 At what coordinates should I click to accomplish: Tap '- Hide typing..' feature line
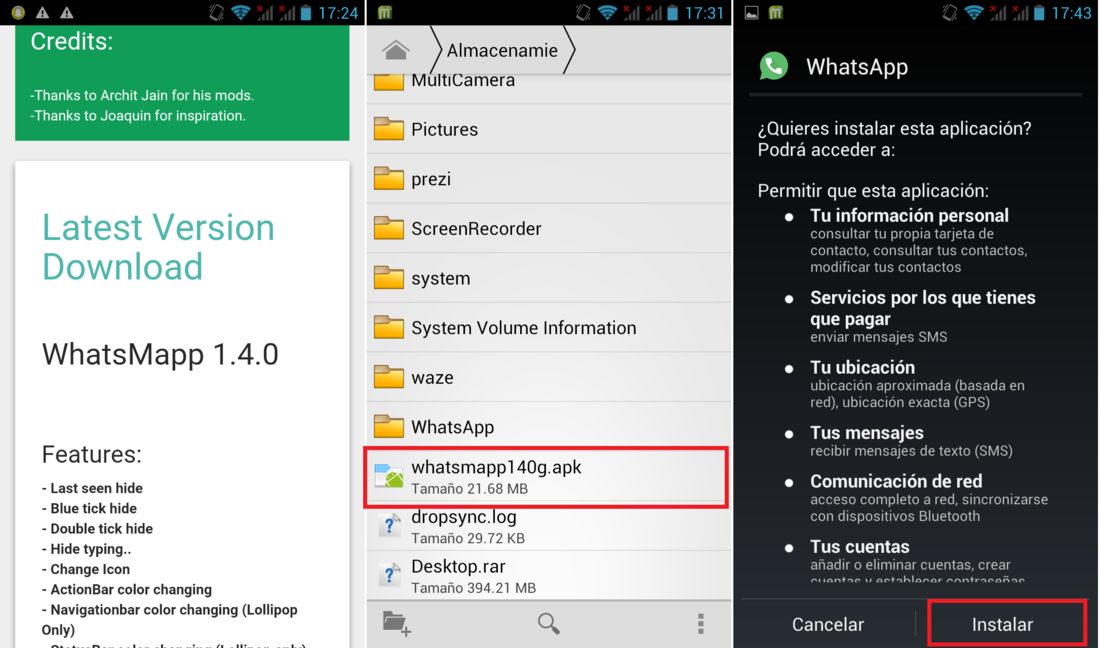coord(86,549)
